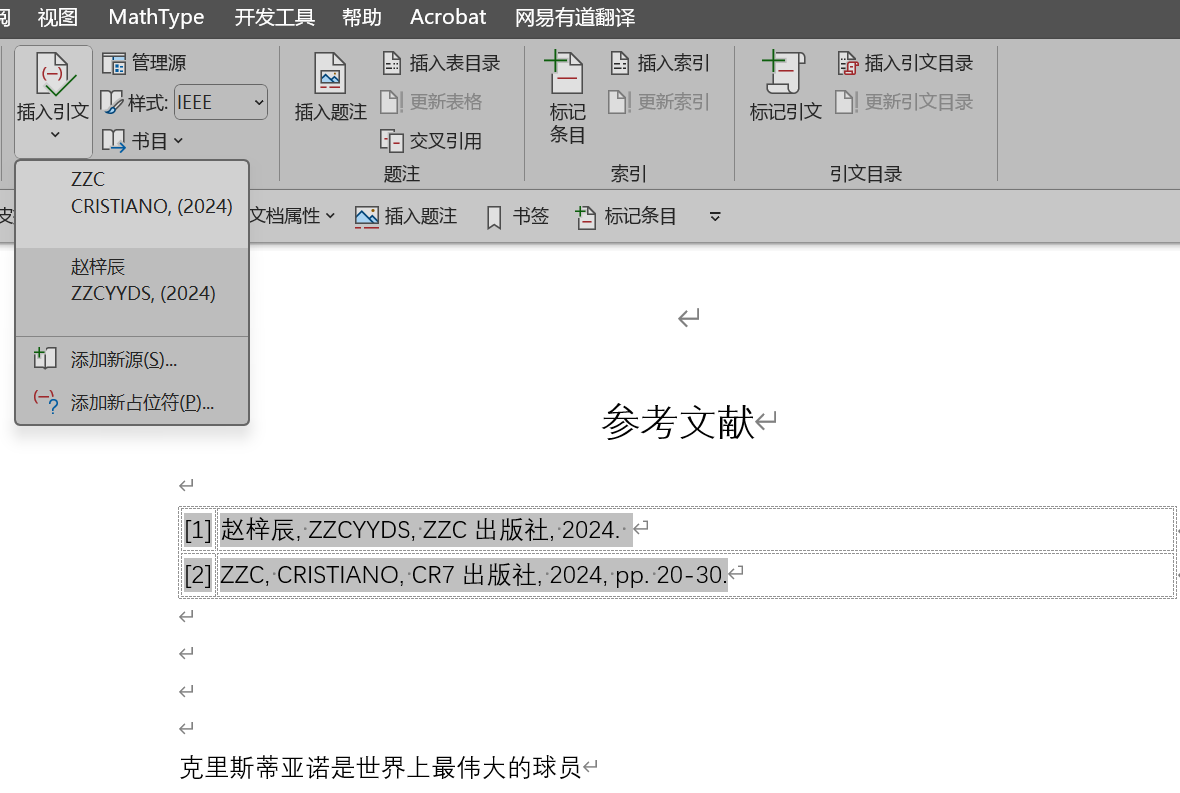The image size is (1180, 793).
Task: Open the Developer (开发工具) tab
Action: coord(275,17)
